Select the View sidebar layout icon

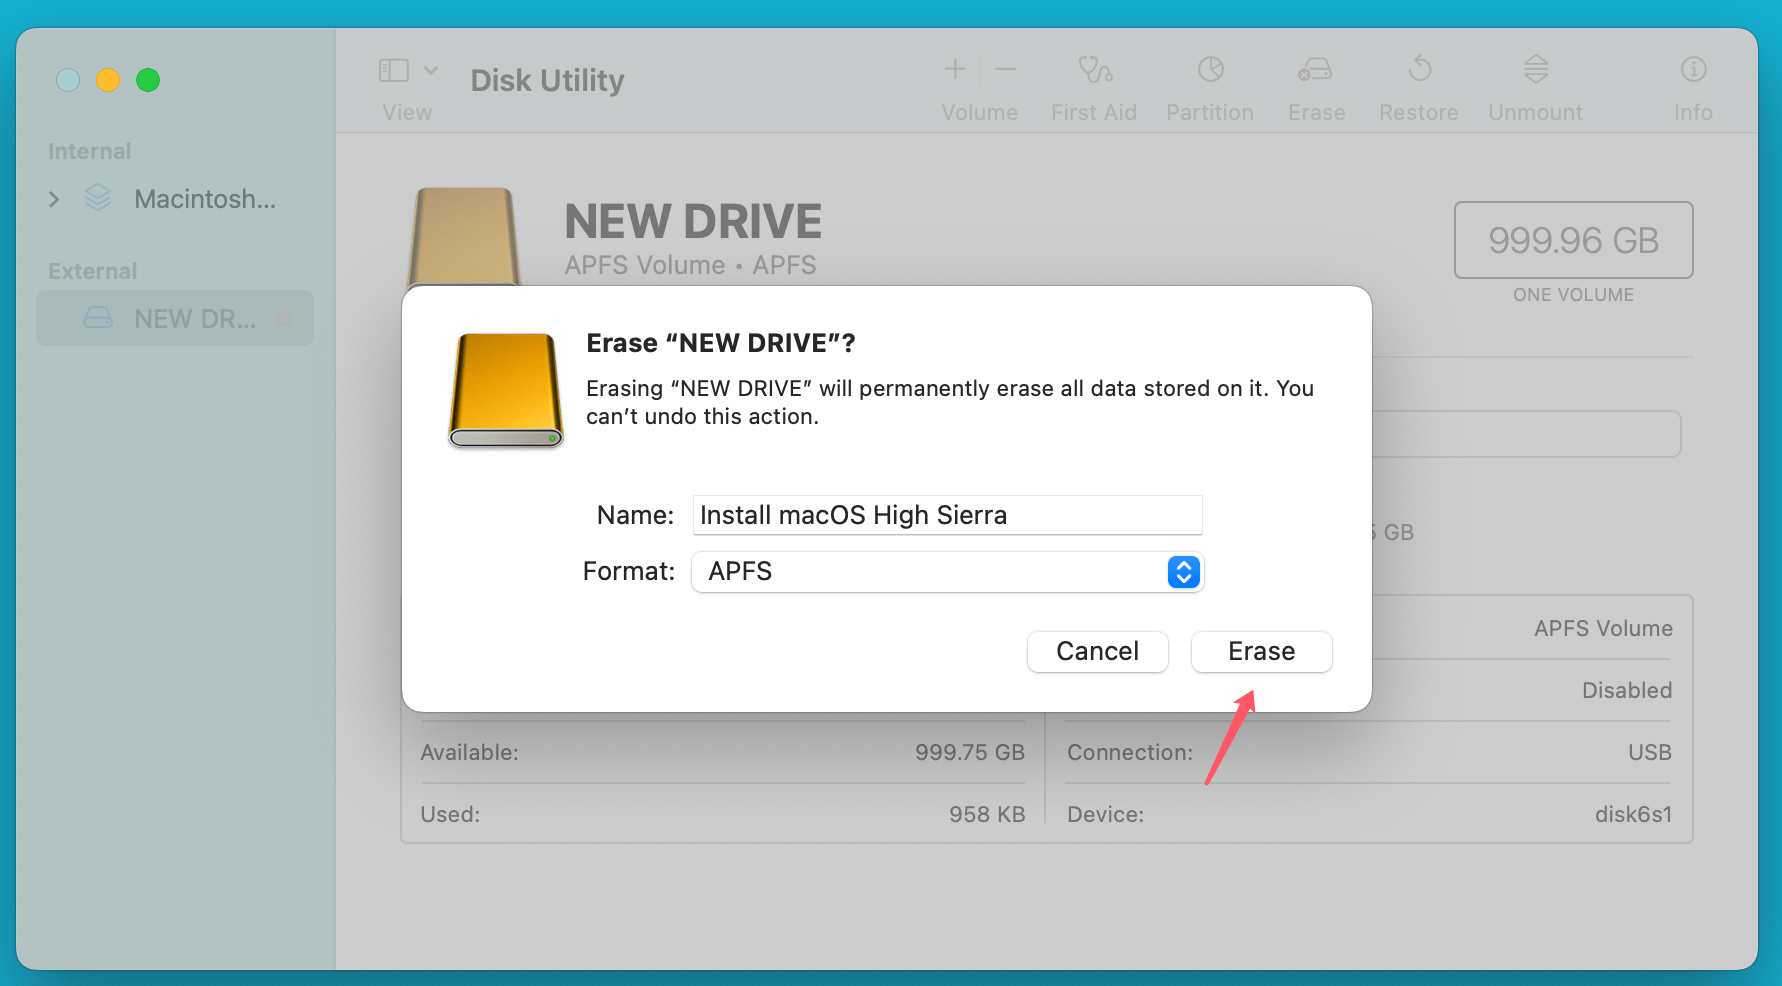[x=393, y=69]
